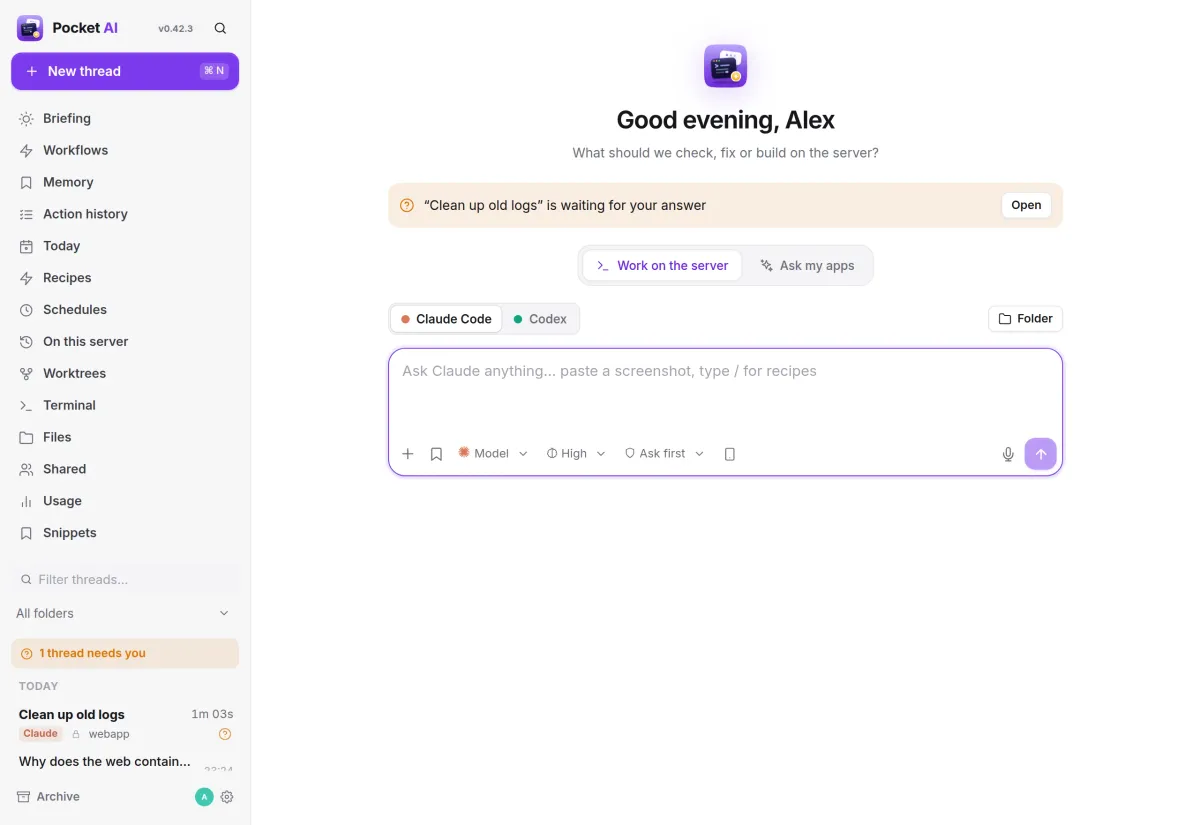
Task: Click the Shared people icon
Action: point(26,469)
